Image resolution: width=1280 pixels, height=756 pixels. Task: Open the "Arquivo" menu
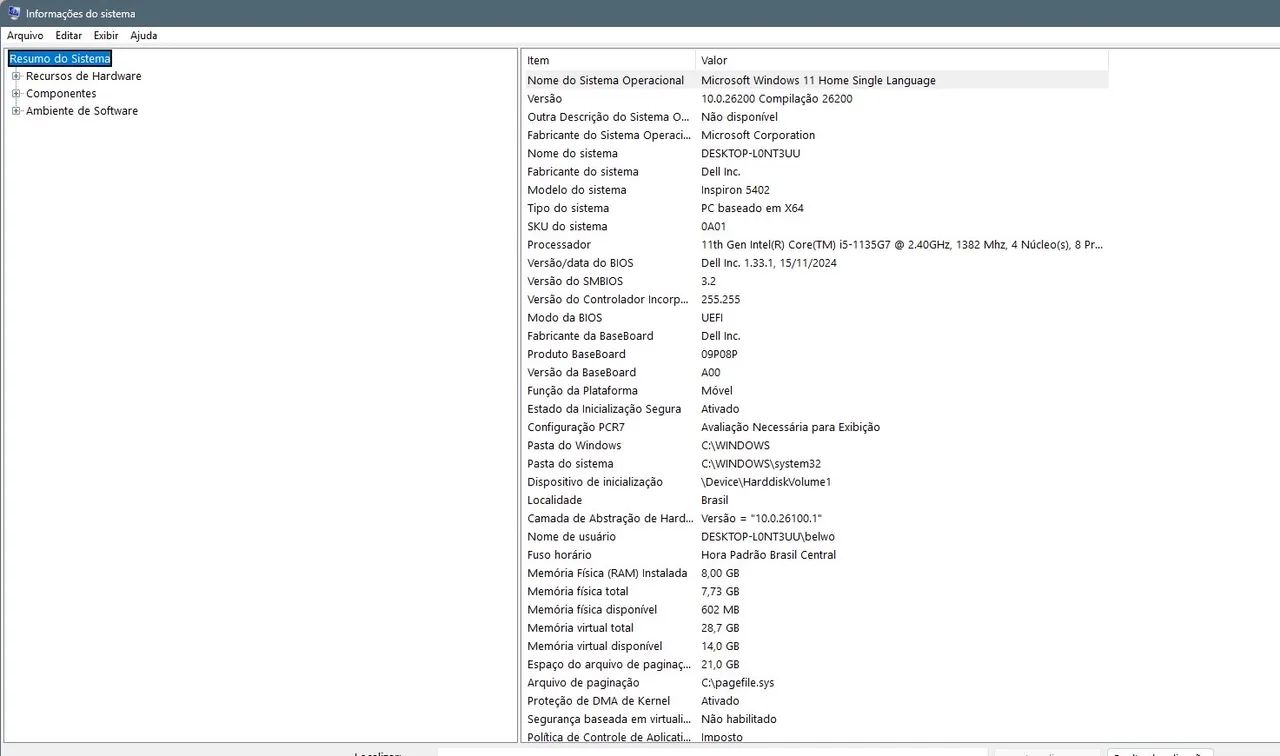pyautogui.click(x=24, y=35)
